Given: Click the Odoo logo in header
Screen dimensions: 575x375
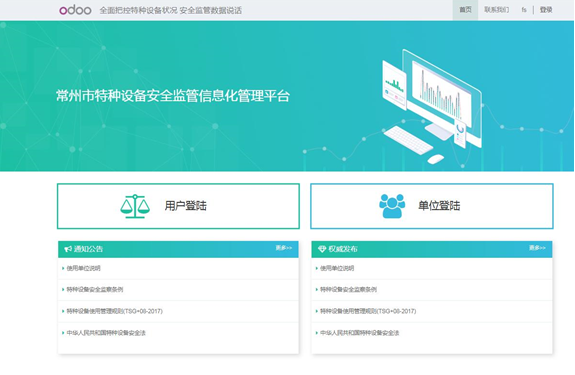Looking at the screenshot, I should [75, 10].
